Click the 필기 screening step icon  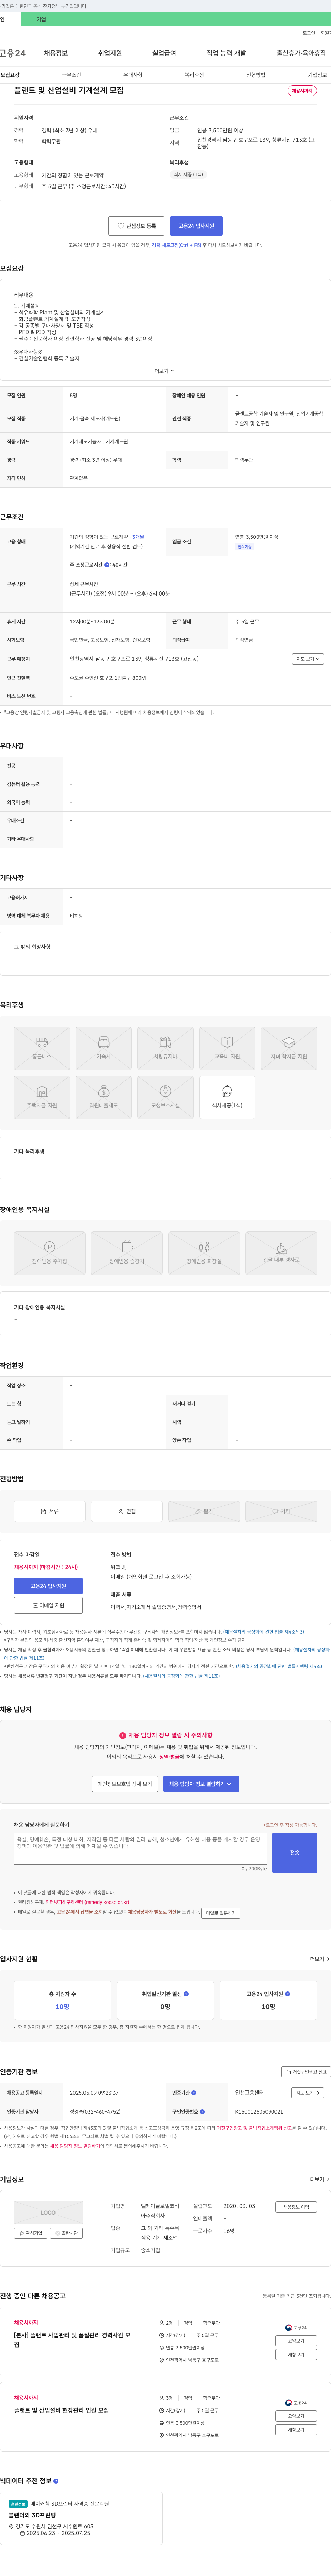(x=204, y=1511)
